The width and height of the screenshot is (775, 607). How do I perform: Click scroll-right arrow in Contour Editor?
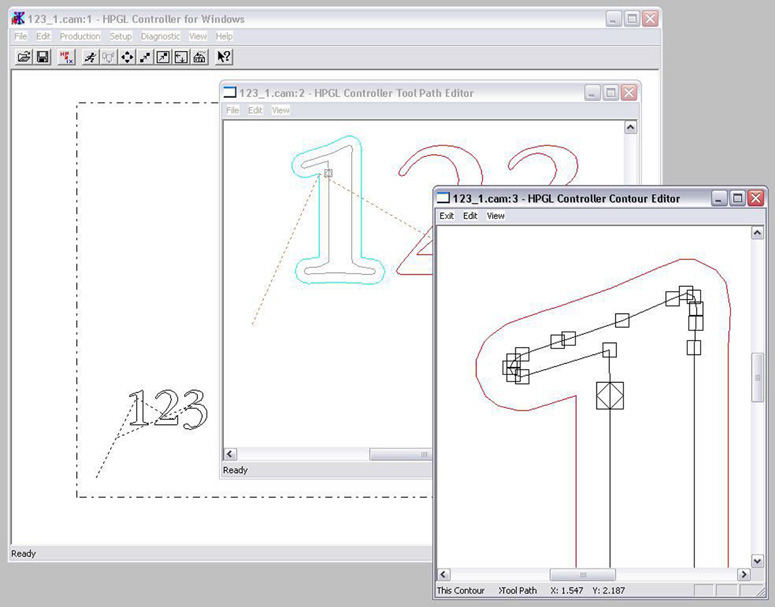coord(743,575)
